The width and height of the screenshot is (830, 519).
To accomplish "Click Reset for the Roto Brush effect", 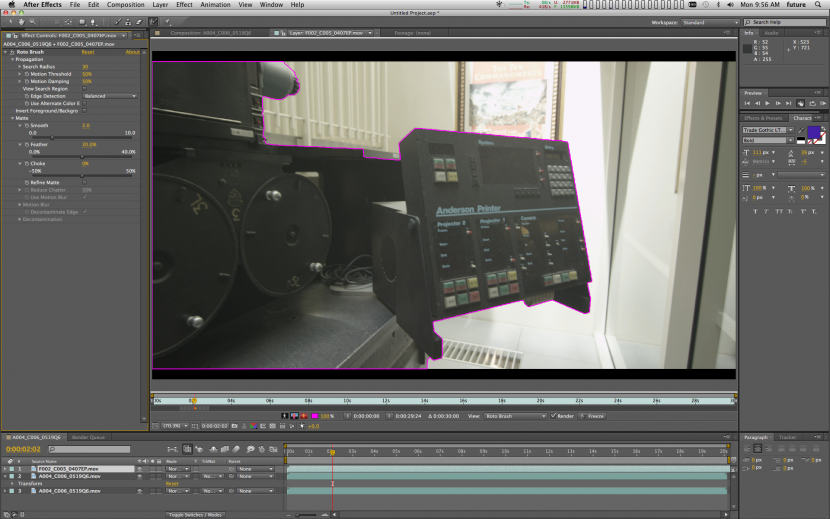I will tap(87, 51).
